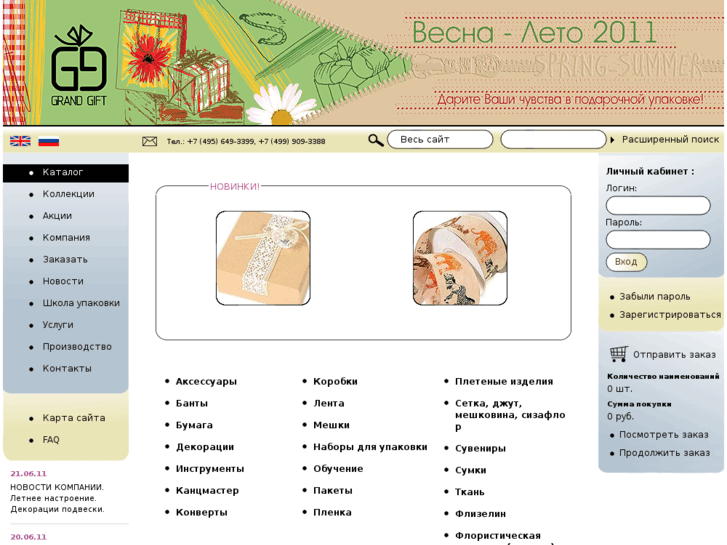Open the 'Обучение' category
727x545 pixels.
point(338,468)
